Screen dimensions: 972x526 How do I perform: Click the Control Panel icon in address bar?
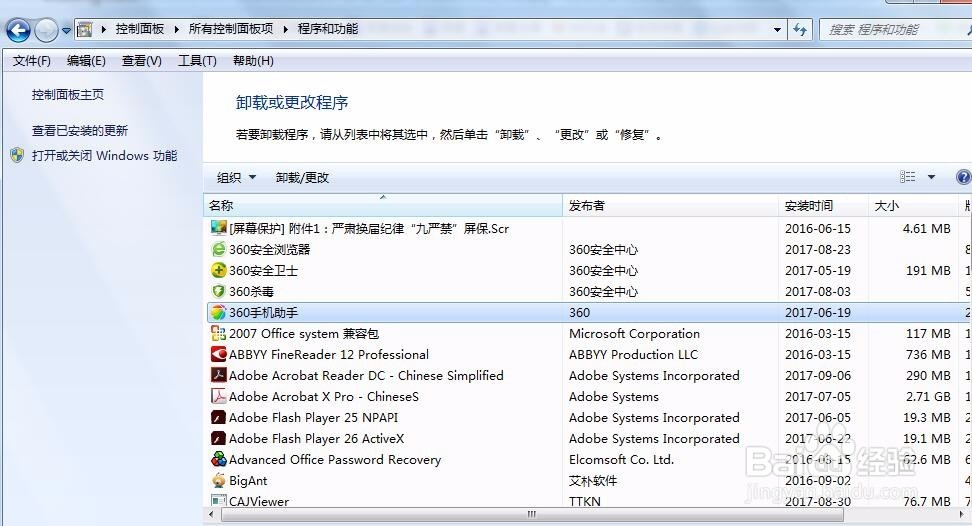point(84,29)
